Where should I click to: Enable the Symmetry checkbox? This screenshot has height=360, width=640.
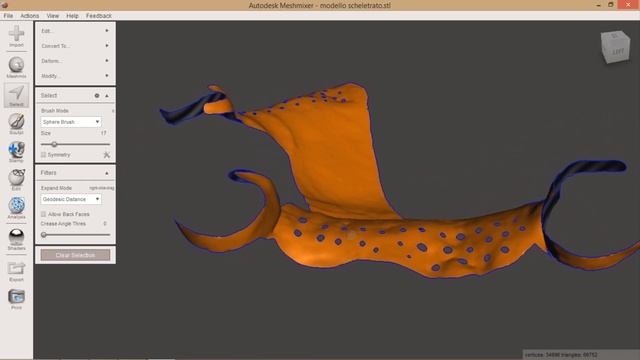[43, 155]
